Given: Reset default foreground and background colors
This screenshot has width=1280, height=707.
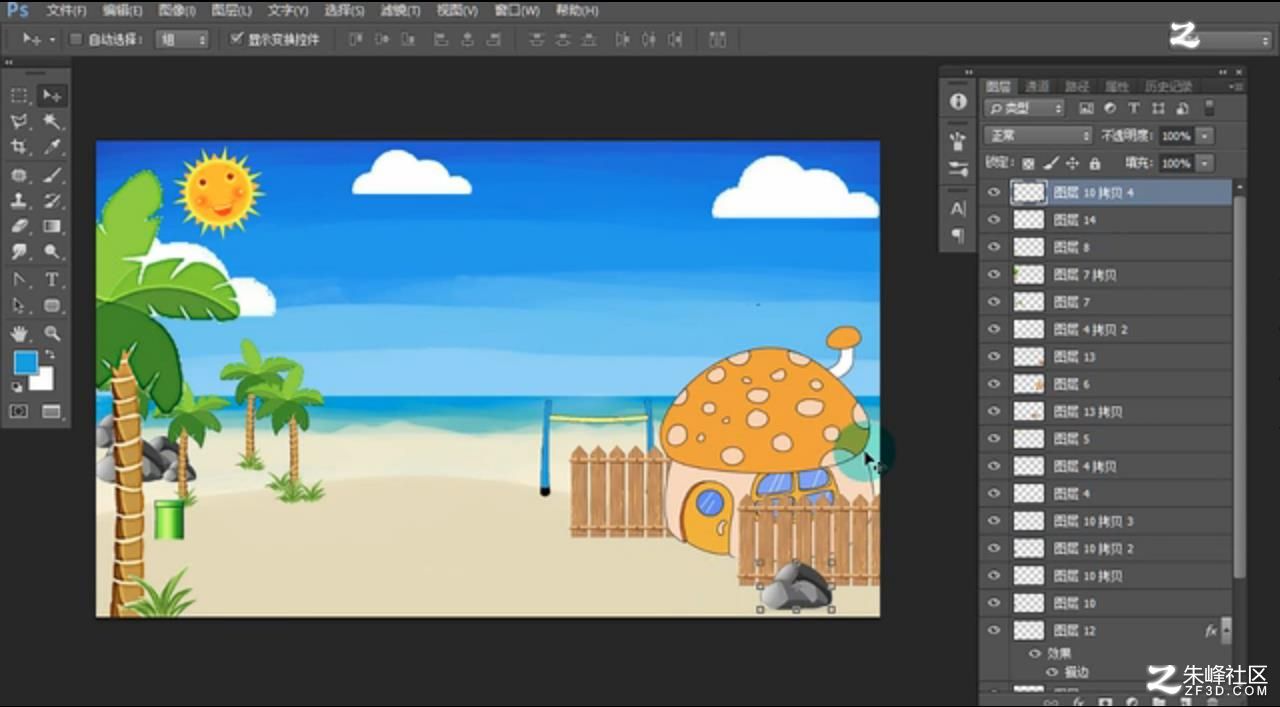Looking at the screenshot, I should click(17, 386).
